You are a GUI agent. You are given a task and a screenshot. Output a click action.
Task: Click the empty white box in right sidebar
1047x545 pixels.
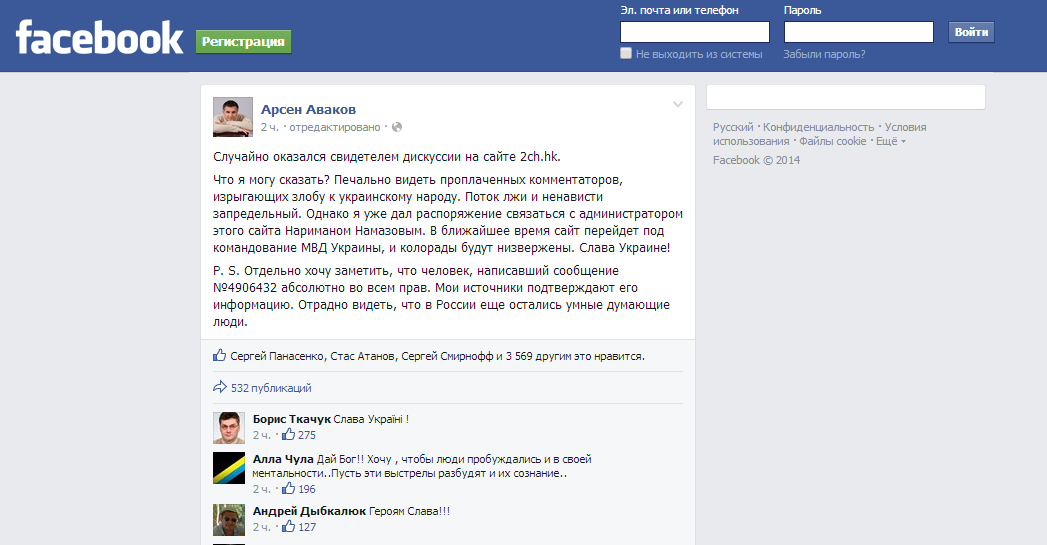click(x=845, y=97)
